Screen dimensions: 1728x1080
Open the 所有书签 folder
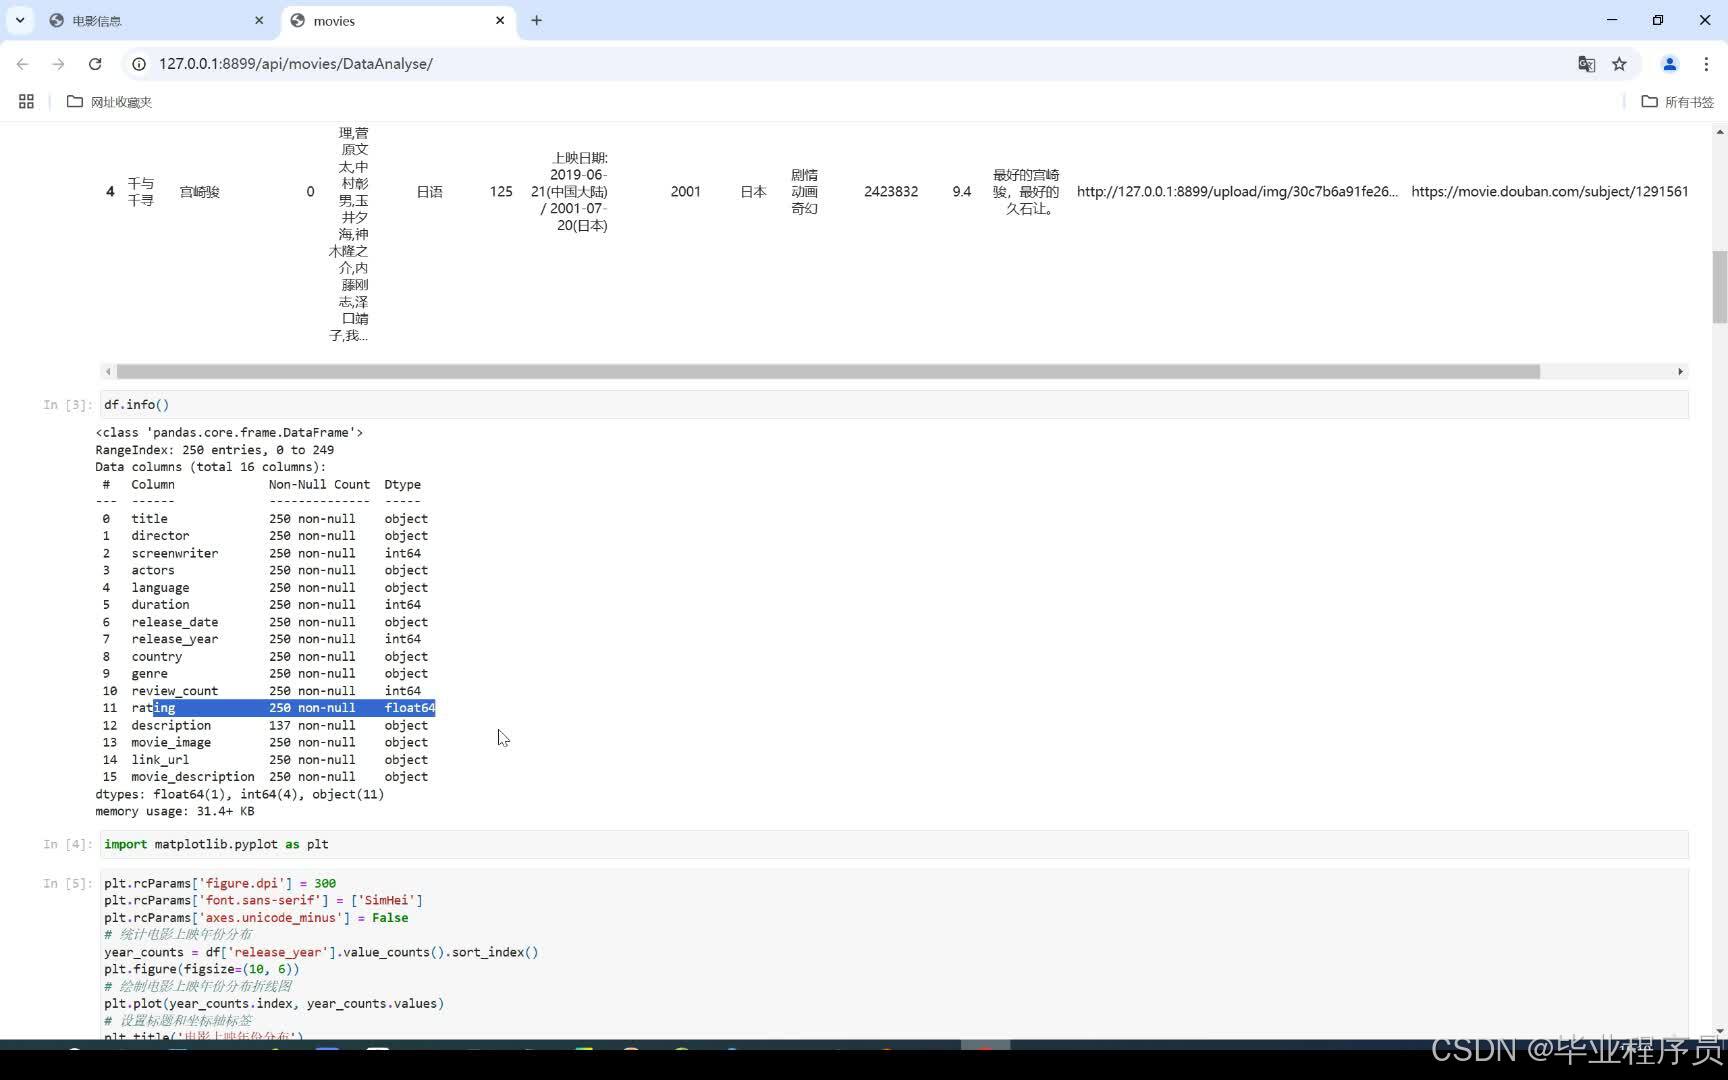pyautogui.click(x=1678, y=102)
